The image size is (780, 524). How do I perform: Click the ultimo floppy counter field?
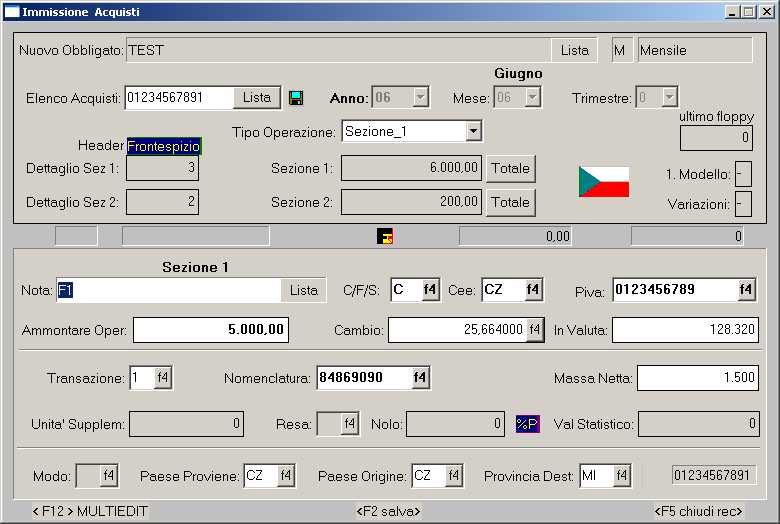pos(716,138)
